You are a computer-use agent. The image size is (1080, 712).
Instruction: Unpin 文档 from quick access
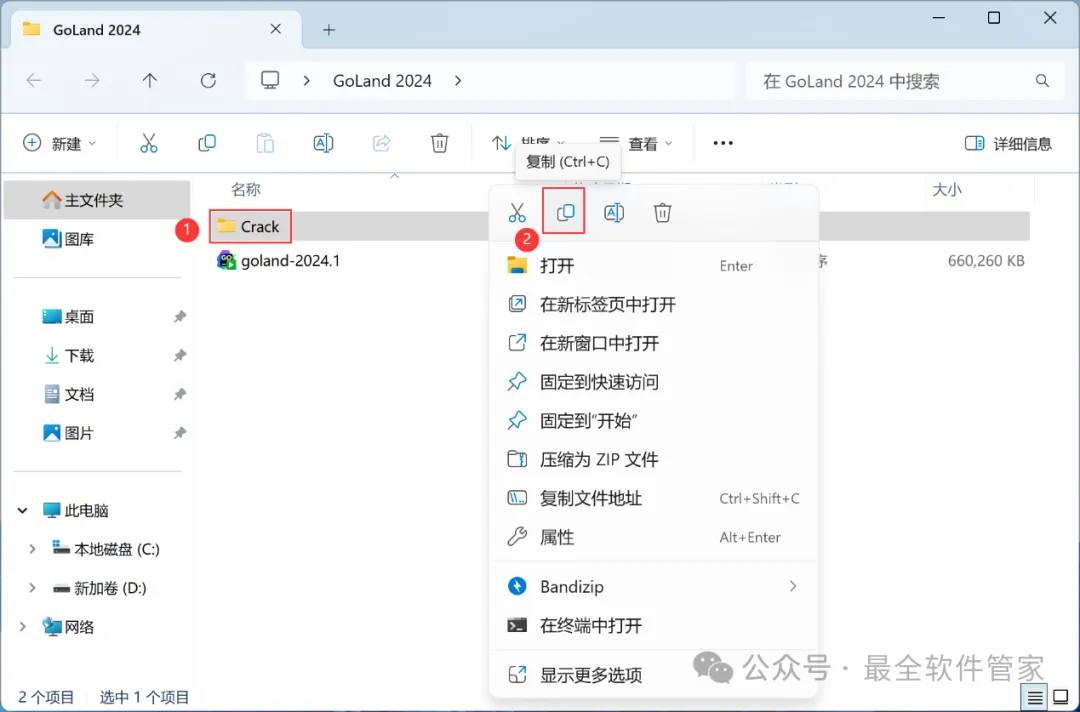tap(179, 395)
